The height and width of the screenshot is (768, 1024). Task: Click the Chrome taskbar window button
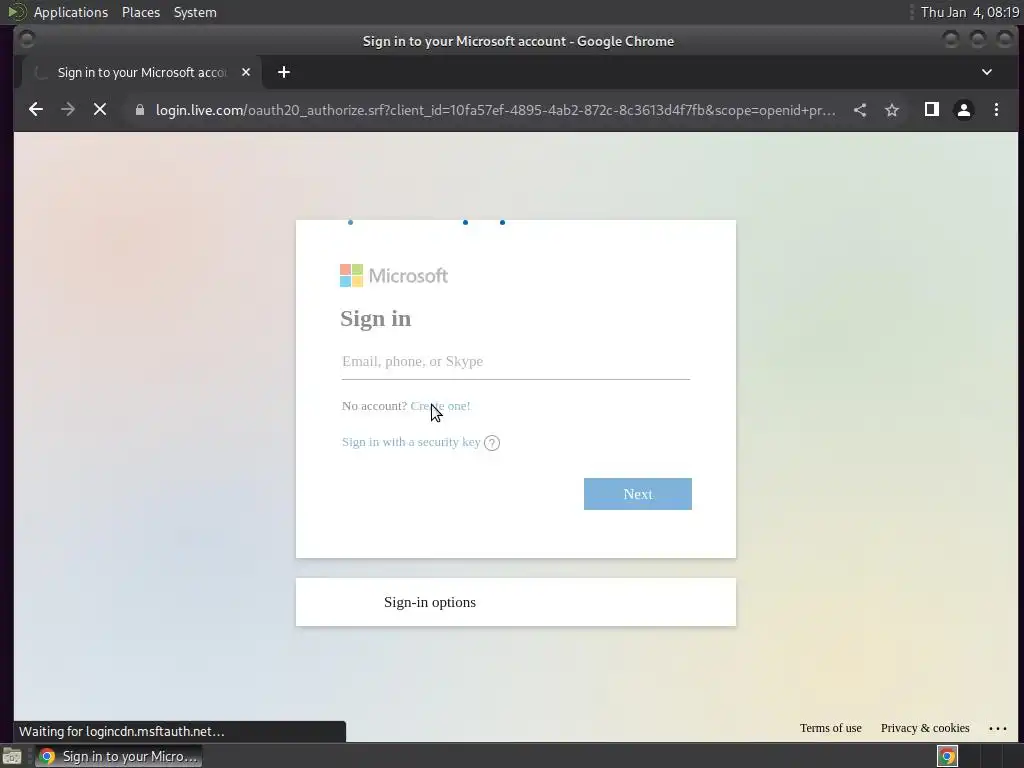tap(119, 756)
